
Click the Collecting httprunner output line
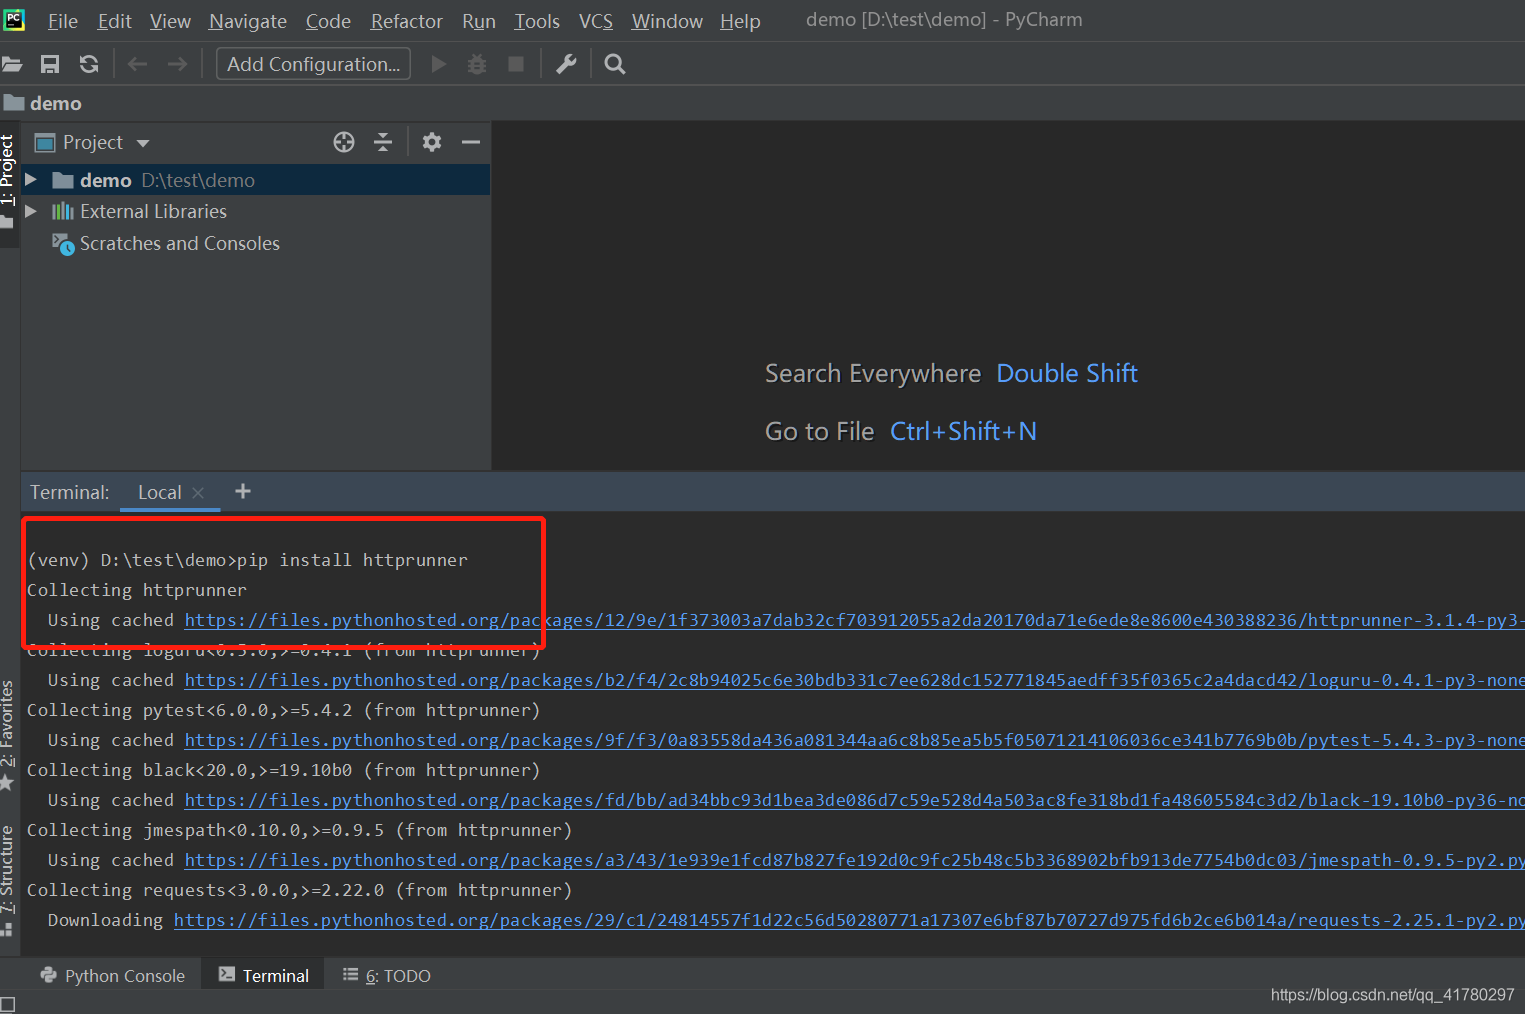pos(137,590)
